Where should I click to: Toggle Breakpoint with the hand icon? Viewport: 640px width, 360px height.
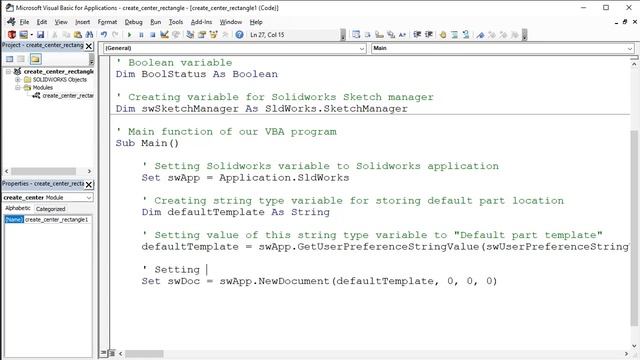(443, 35)
